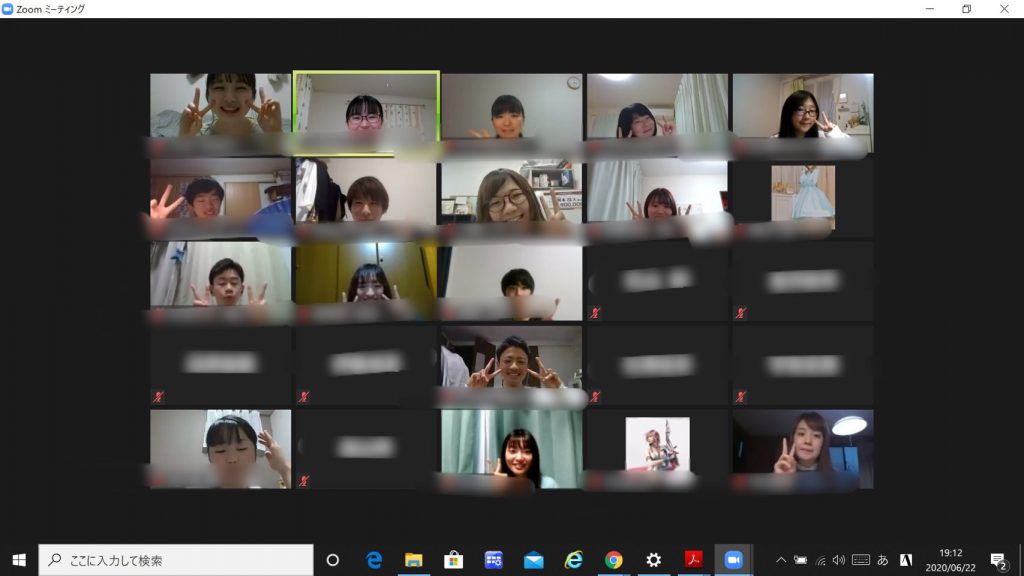The width and height of the screenshot is (1024, 576).
Task: Open File Explorer from the taskbar
Action: point(414,560)
